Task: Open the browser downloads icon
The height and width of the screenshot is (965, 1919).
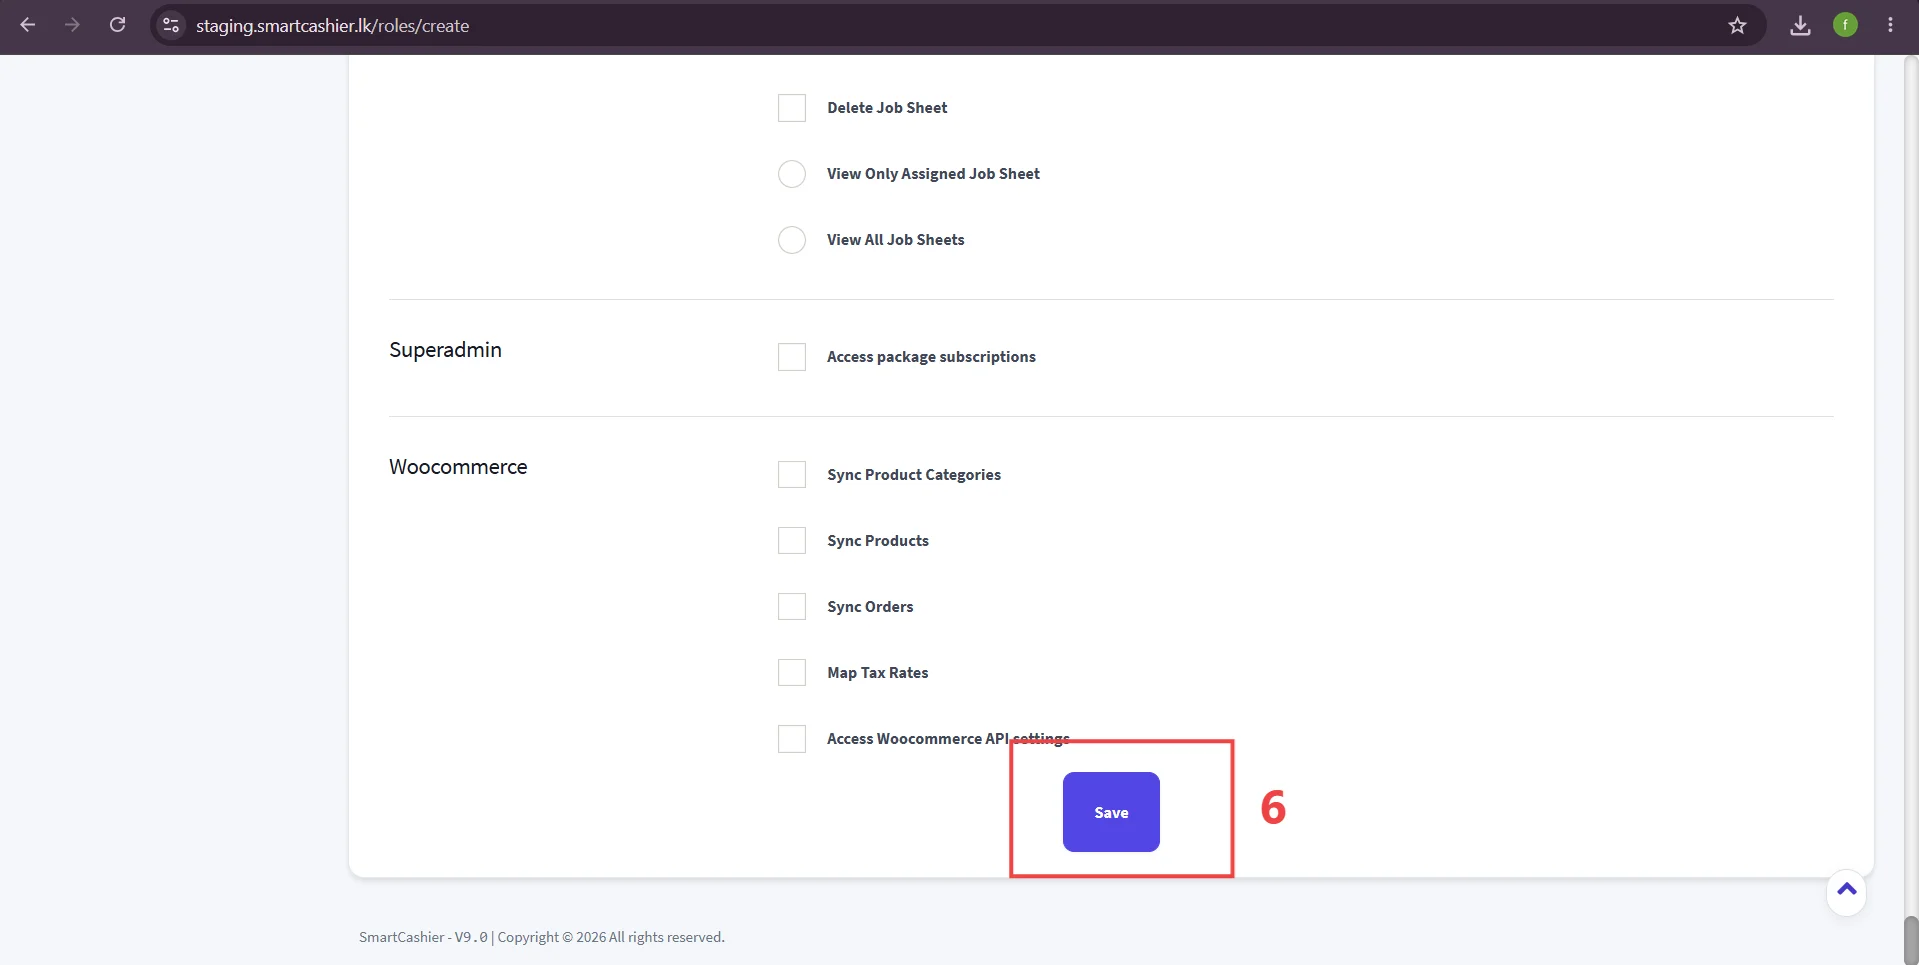Action: click(x=1800, y=25)
